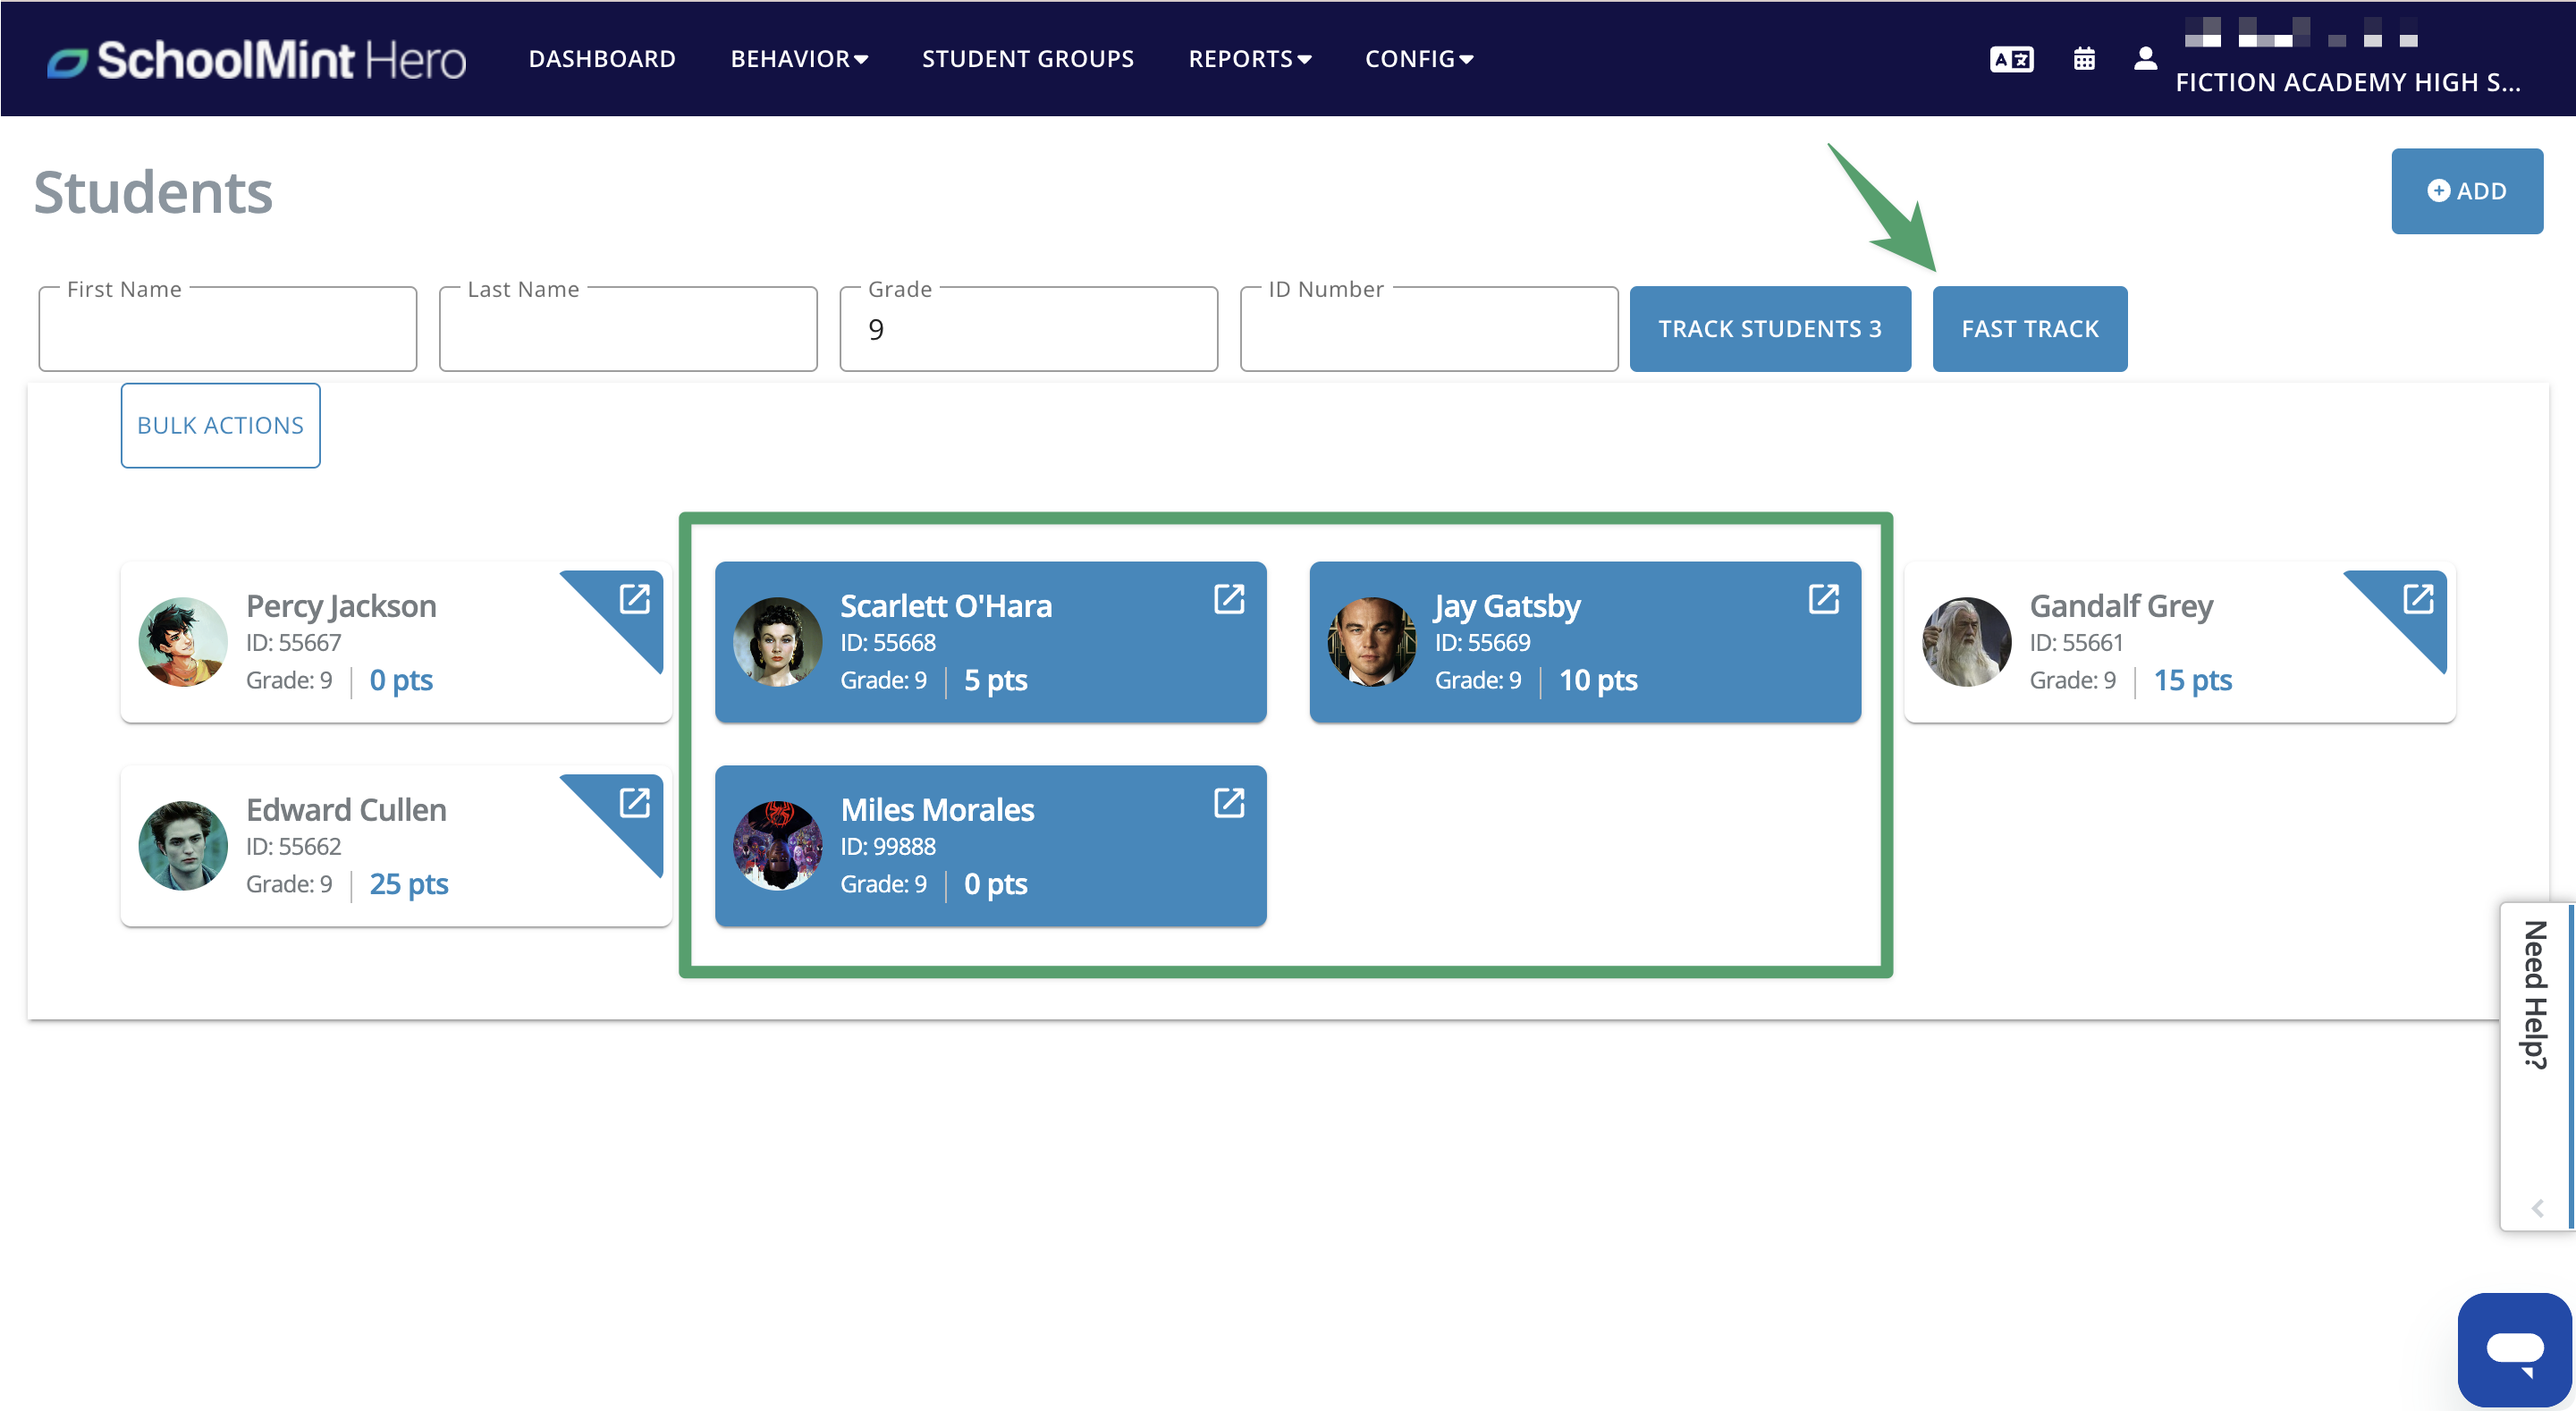
Task: Deselect Scarlett O'Hara's student card
Action: point(990,642)
